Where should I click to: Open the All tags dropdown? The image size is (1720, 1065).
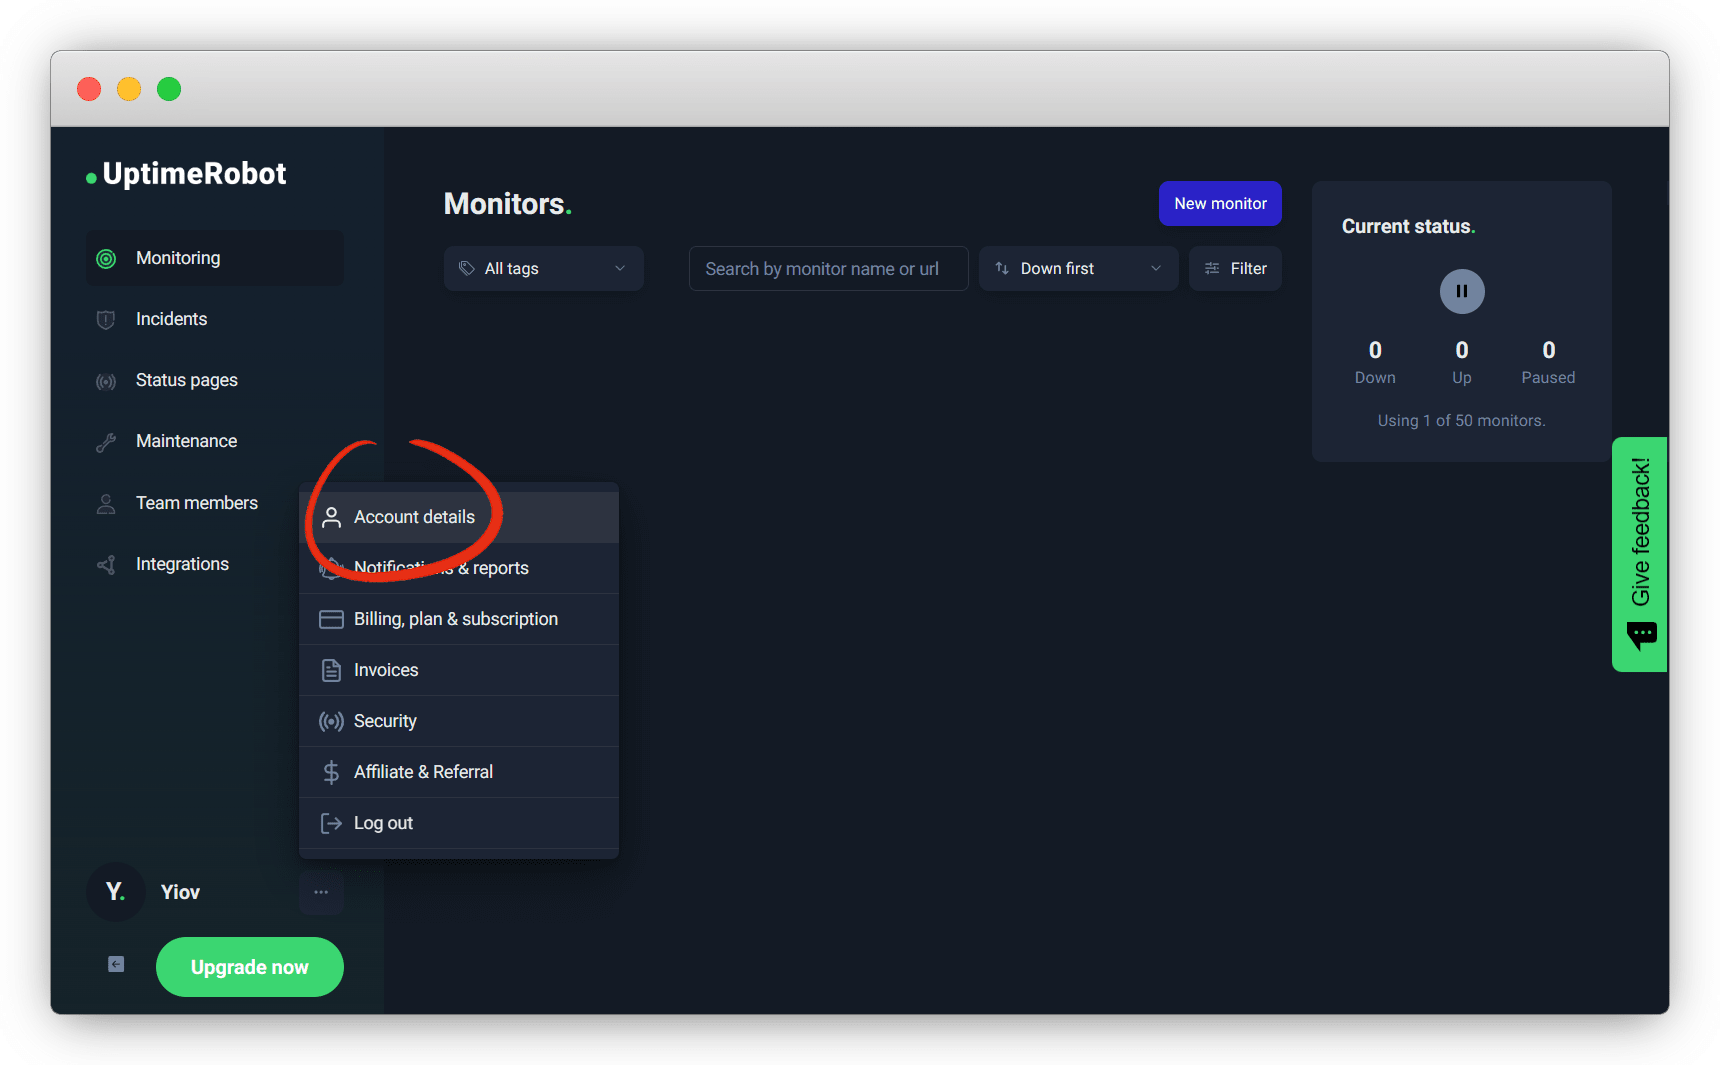[543, 269]
